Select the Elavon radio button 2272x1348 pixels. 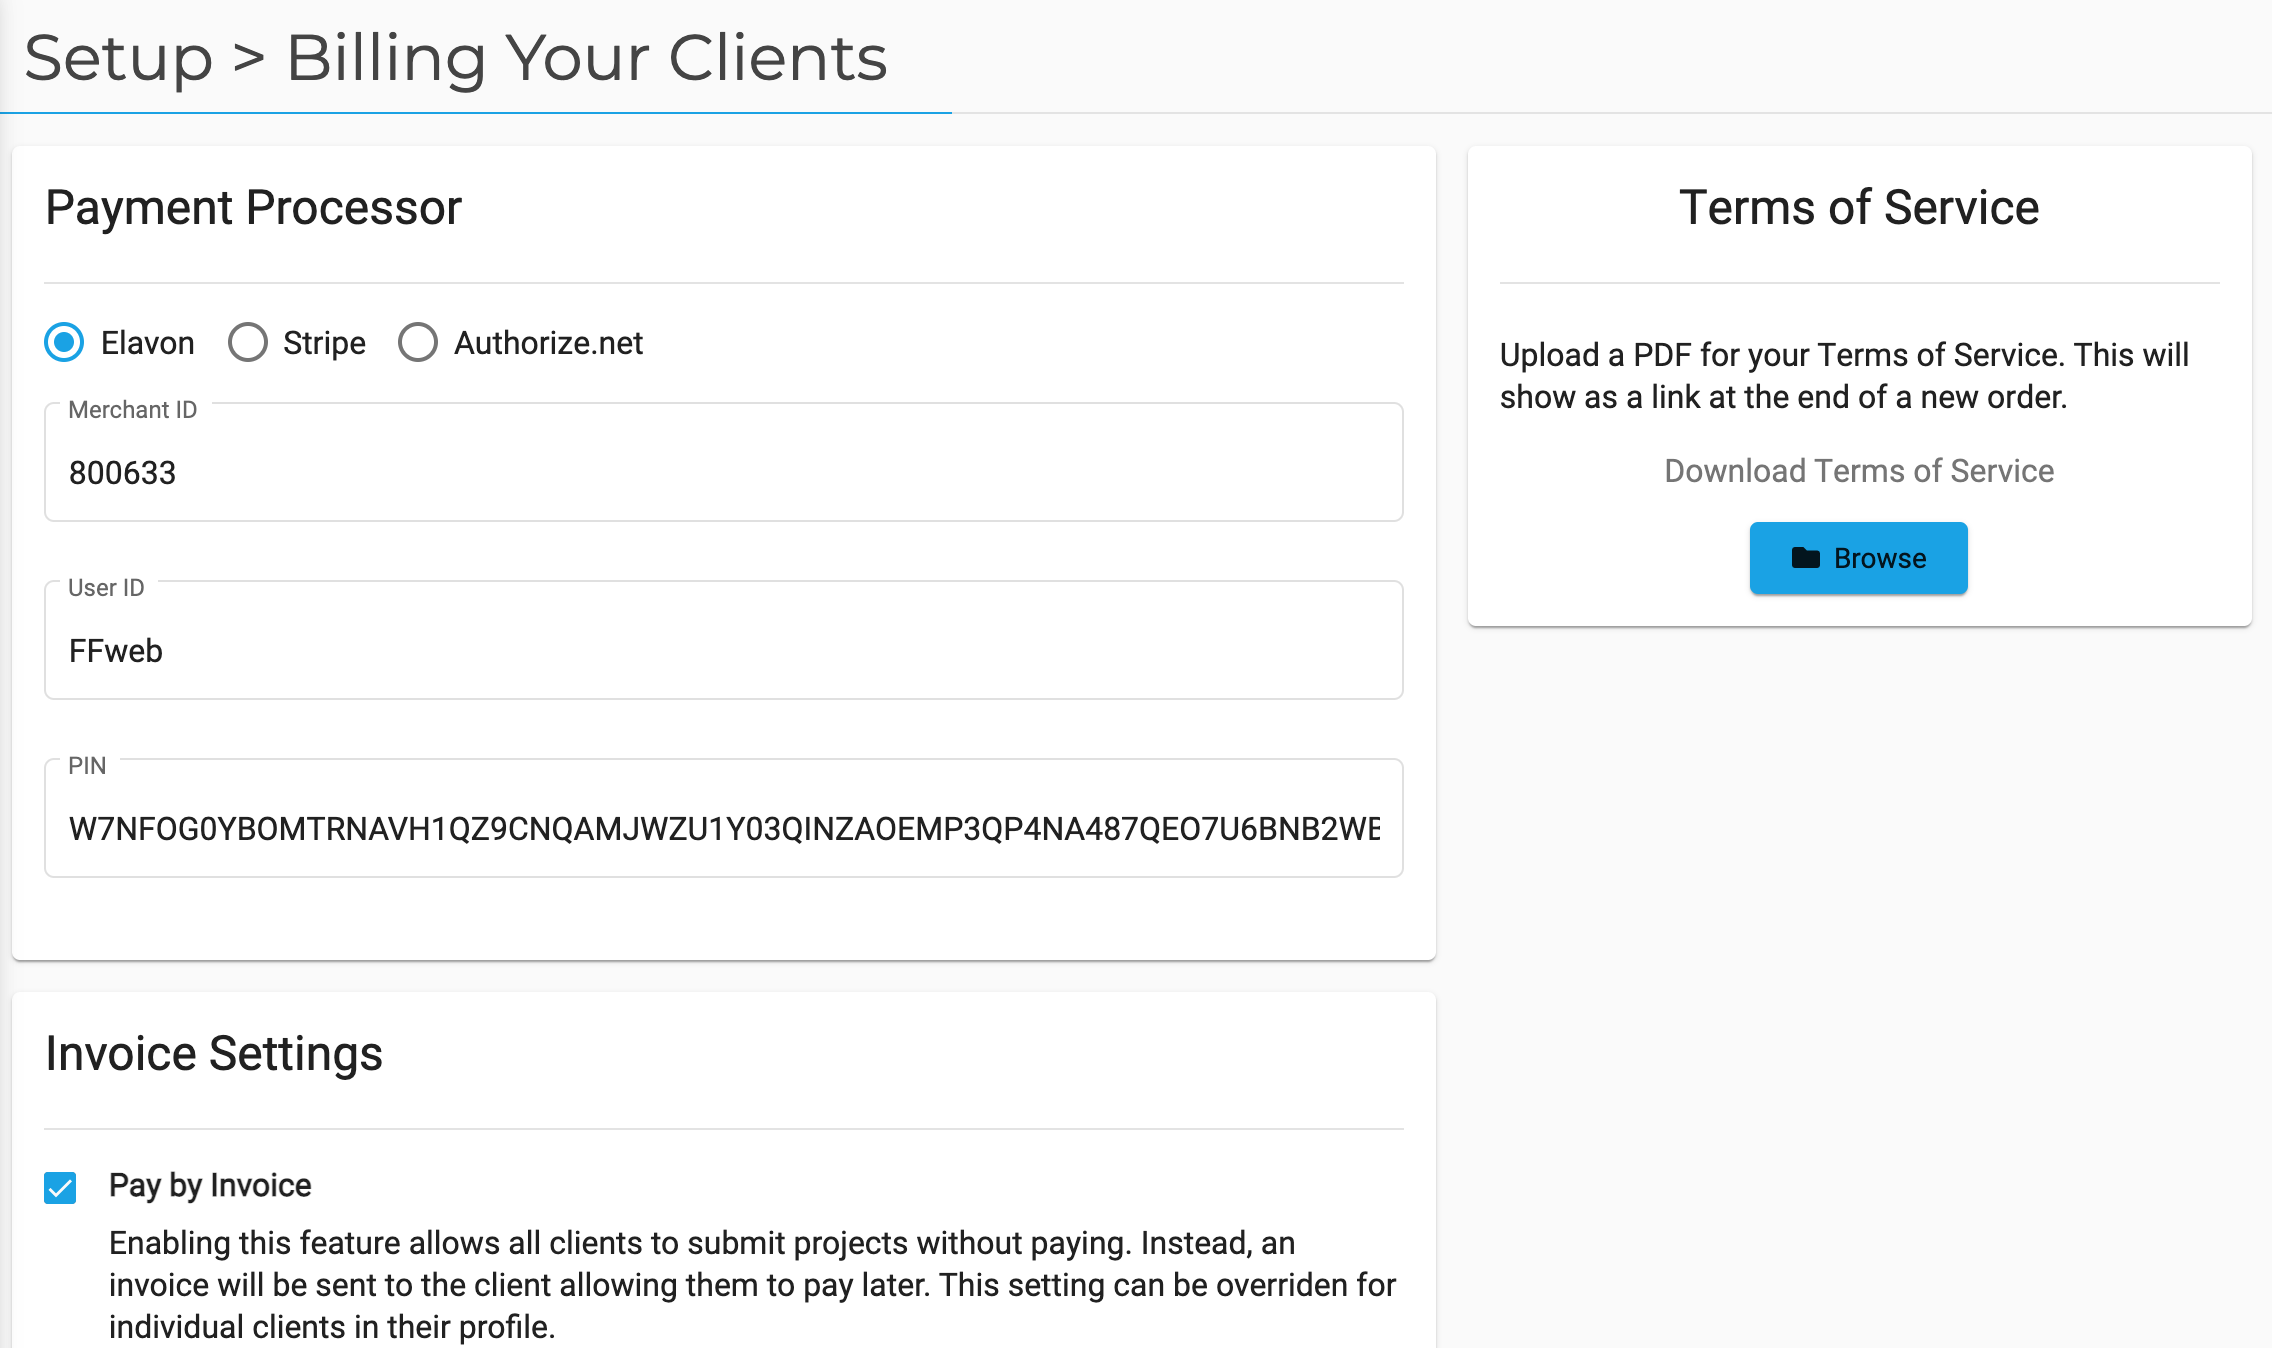click(64, 343)
